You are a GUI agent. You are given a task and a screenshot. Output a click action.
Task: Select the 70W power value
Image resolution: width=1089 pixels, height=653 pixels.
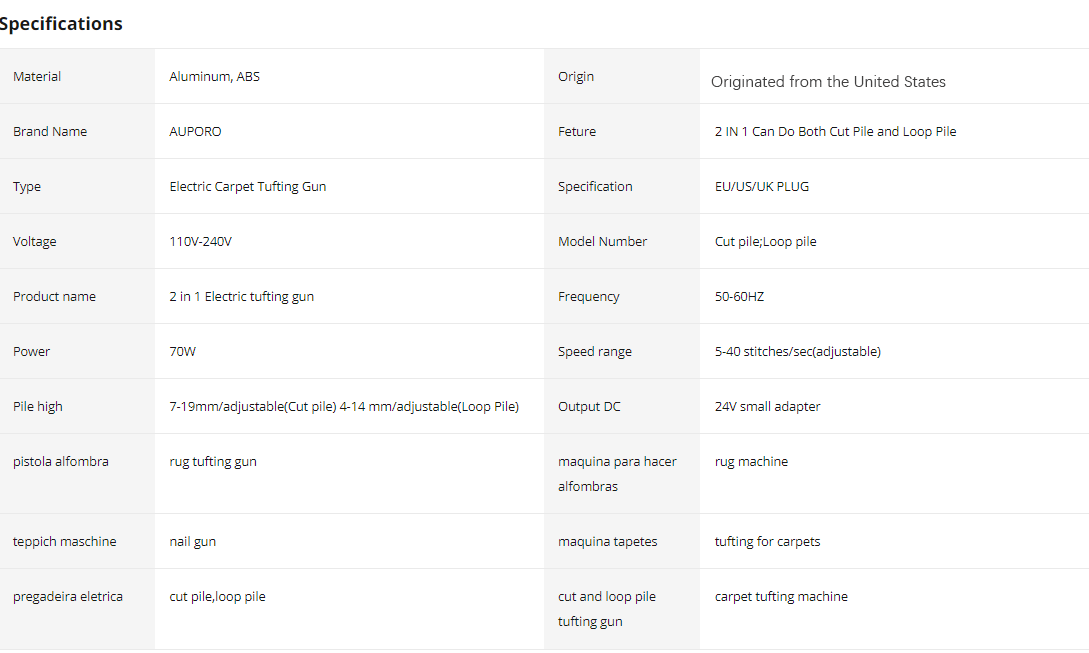(182, 351)
